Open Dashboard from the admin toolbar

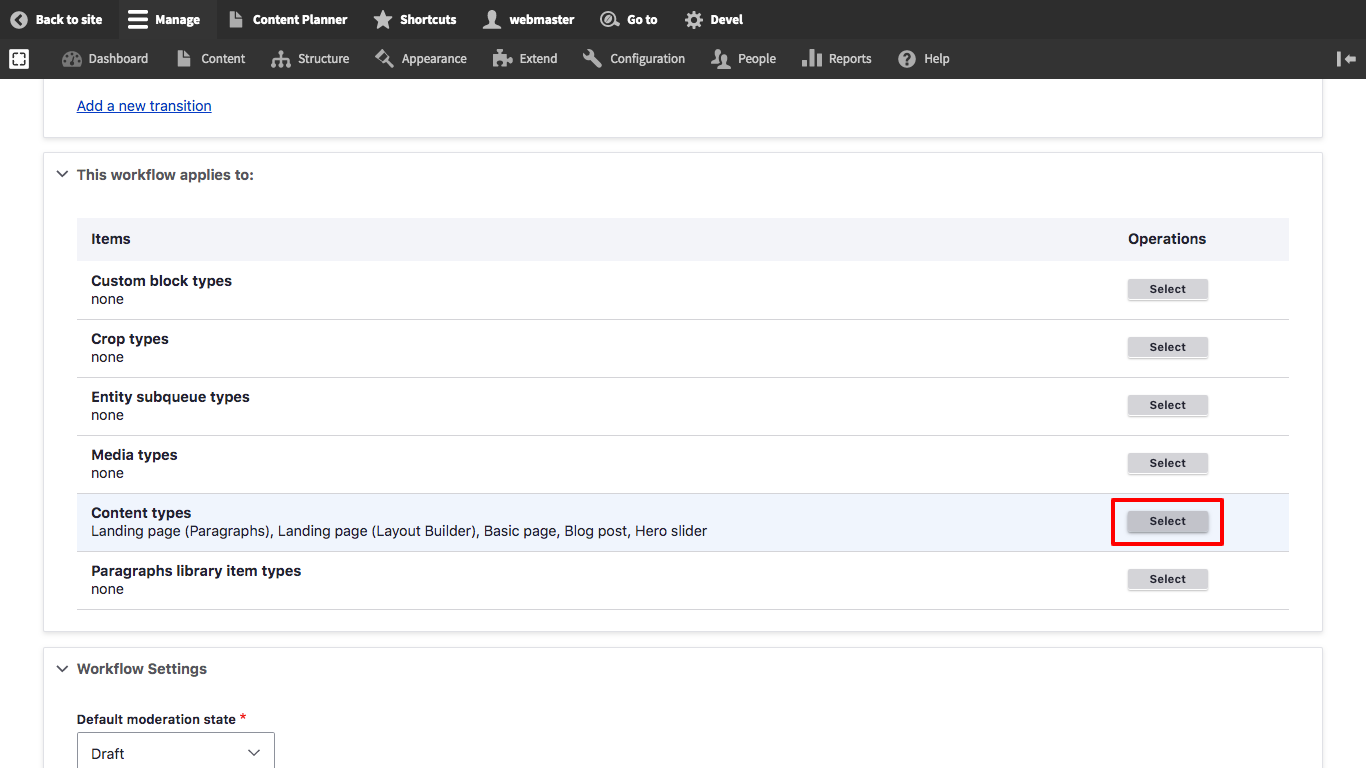(105, 59)
